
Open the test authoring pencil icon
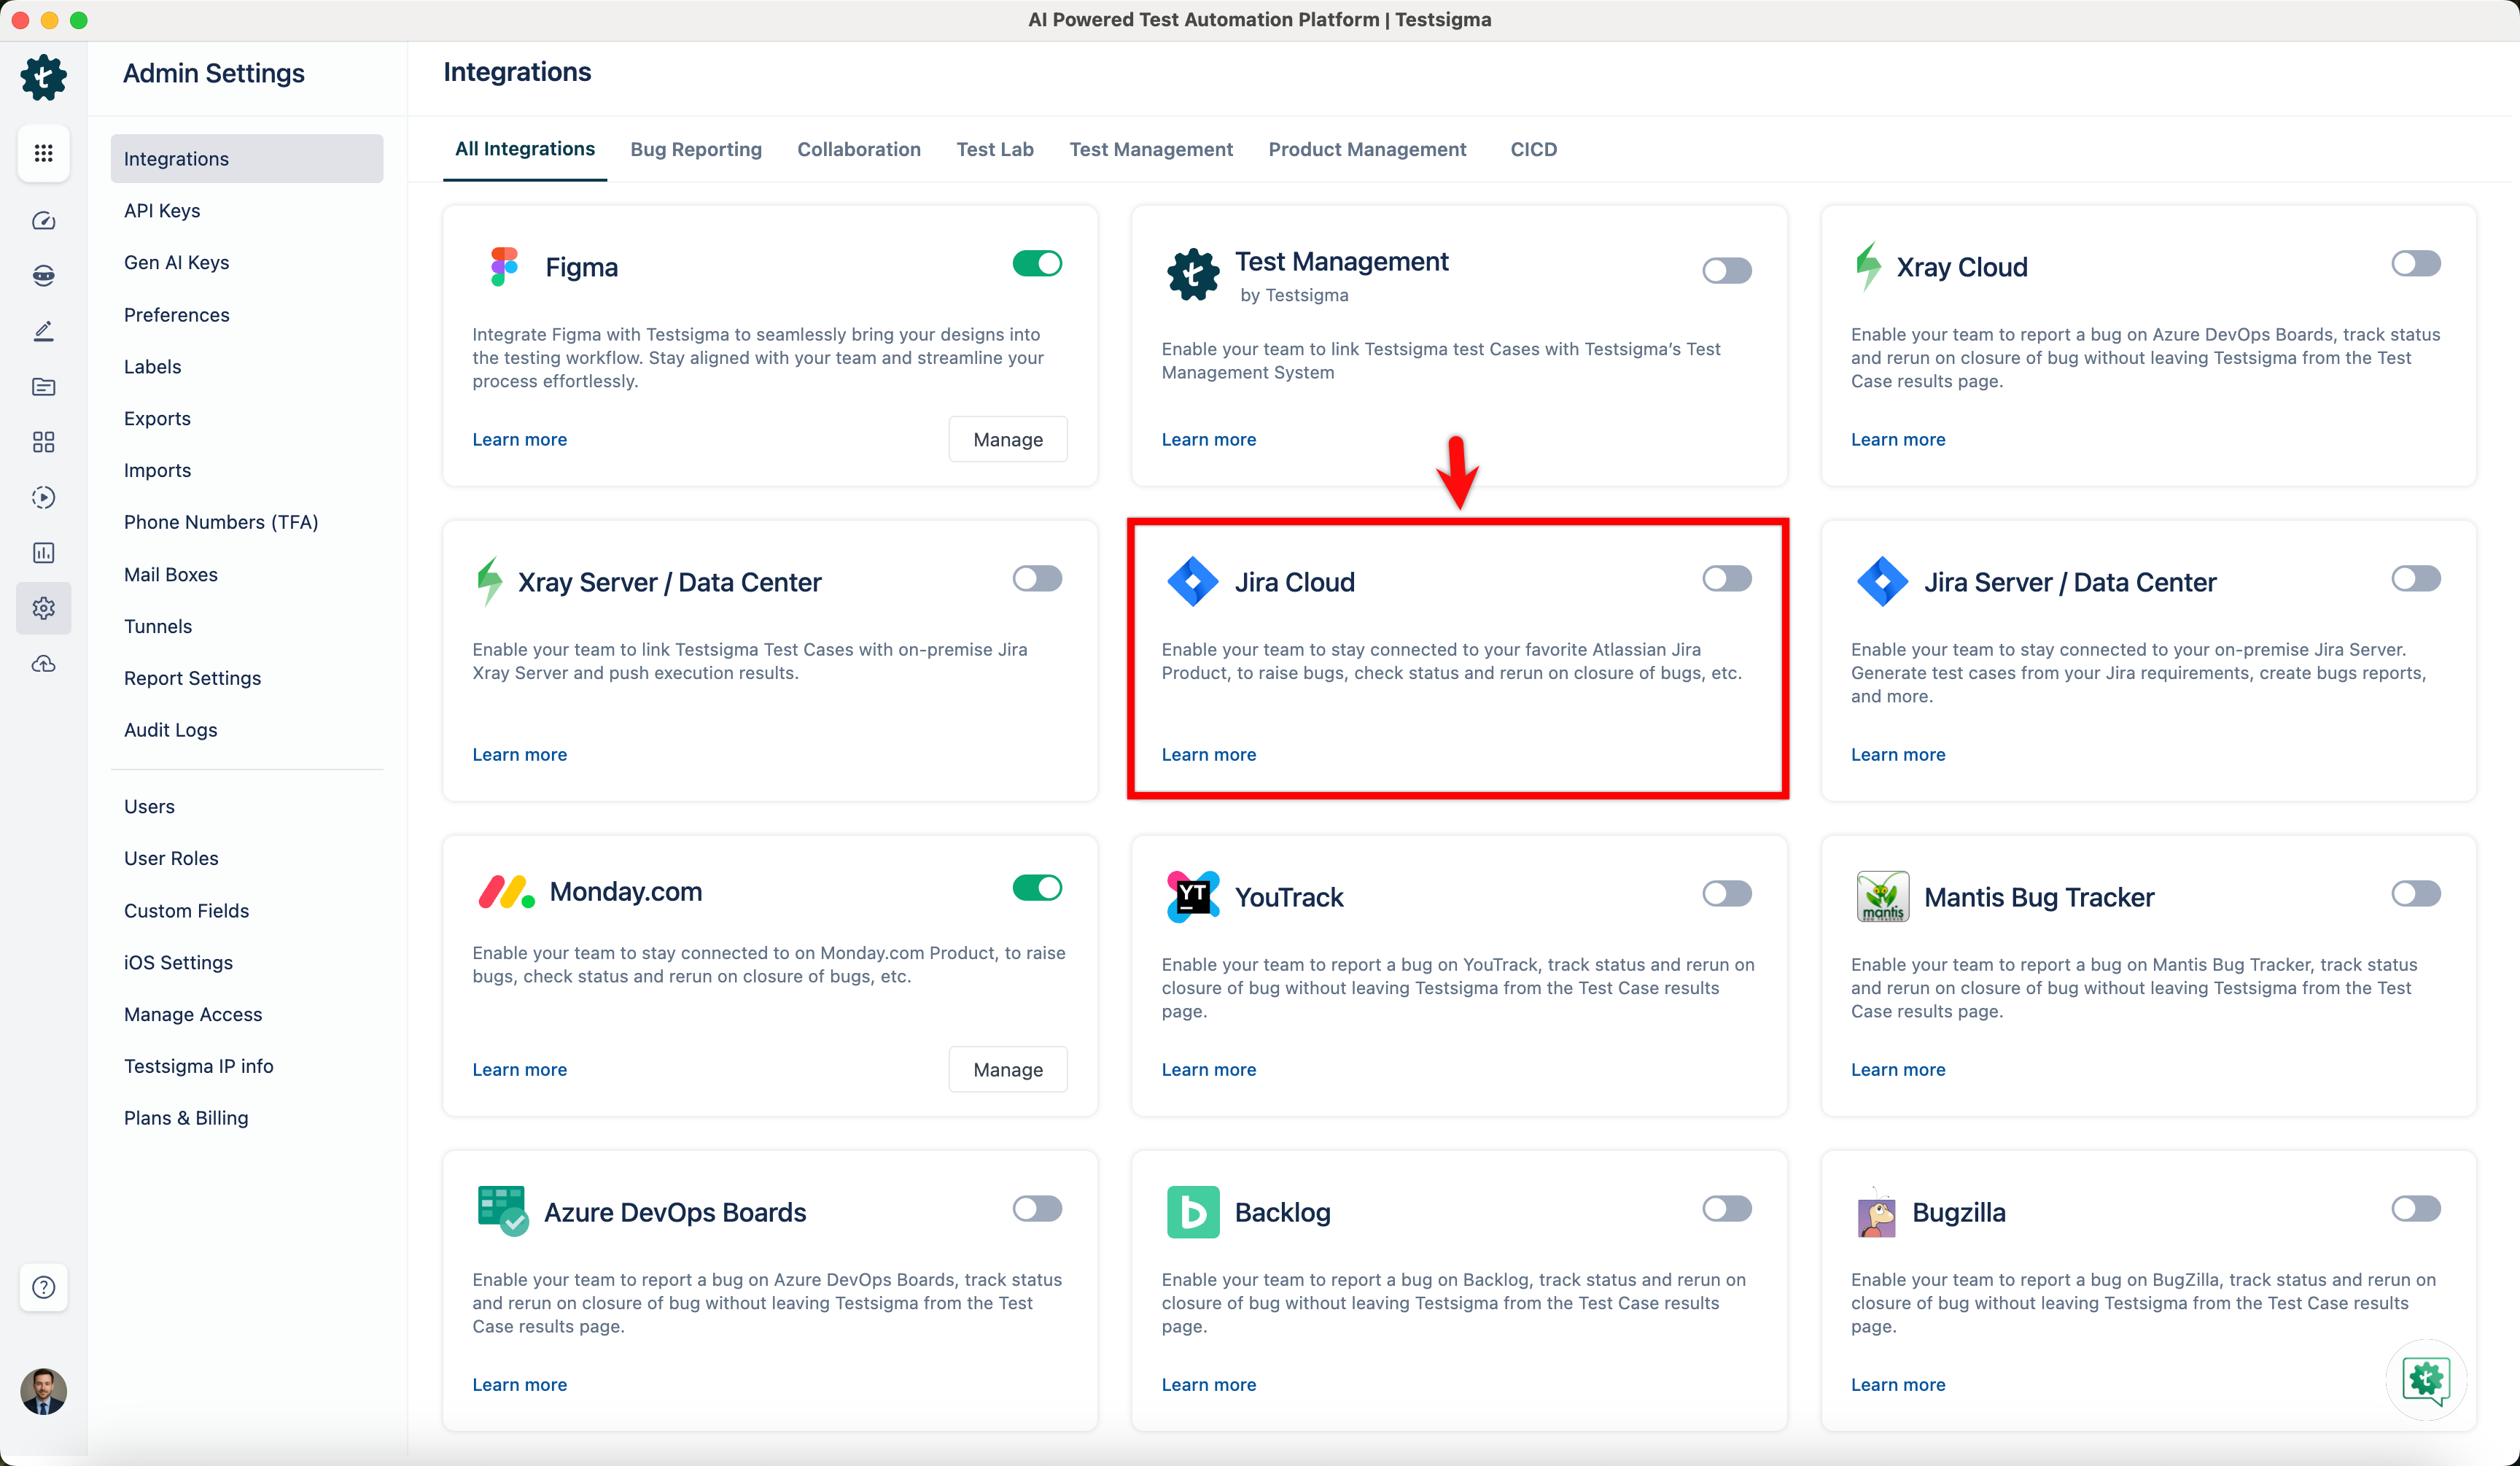pos(43,330)
